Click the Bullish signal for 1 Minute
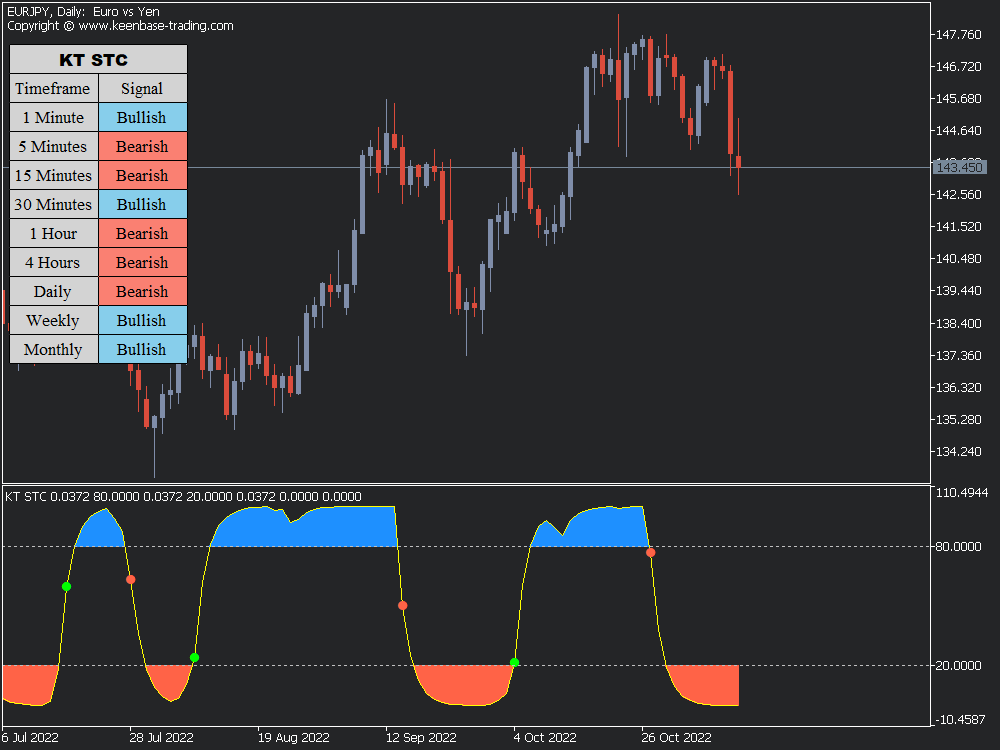Screen dimensions: 1000x750 point(143,117)
